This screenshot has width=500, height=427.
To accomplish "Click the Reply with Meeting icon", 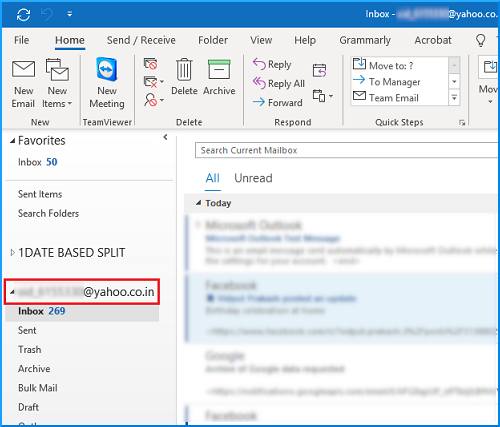I will [x=320, y=70].
